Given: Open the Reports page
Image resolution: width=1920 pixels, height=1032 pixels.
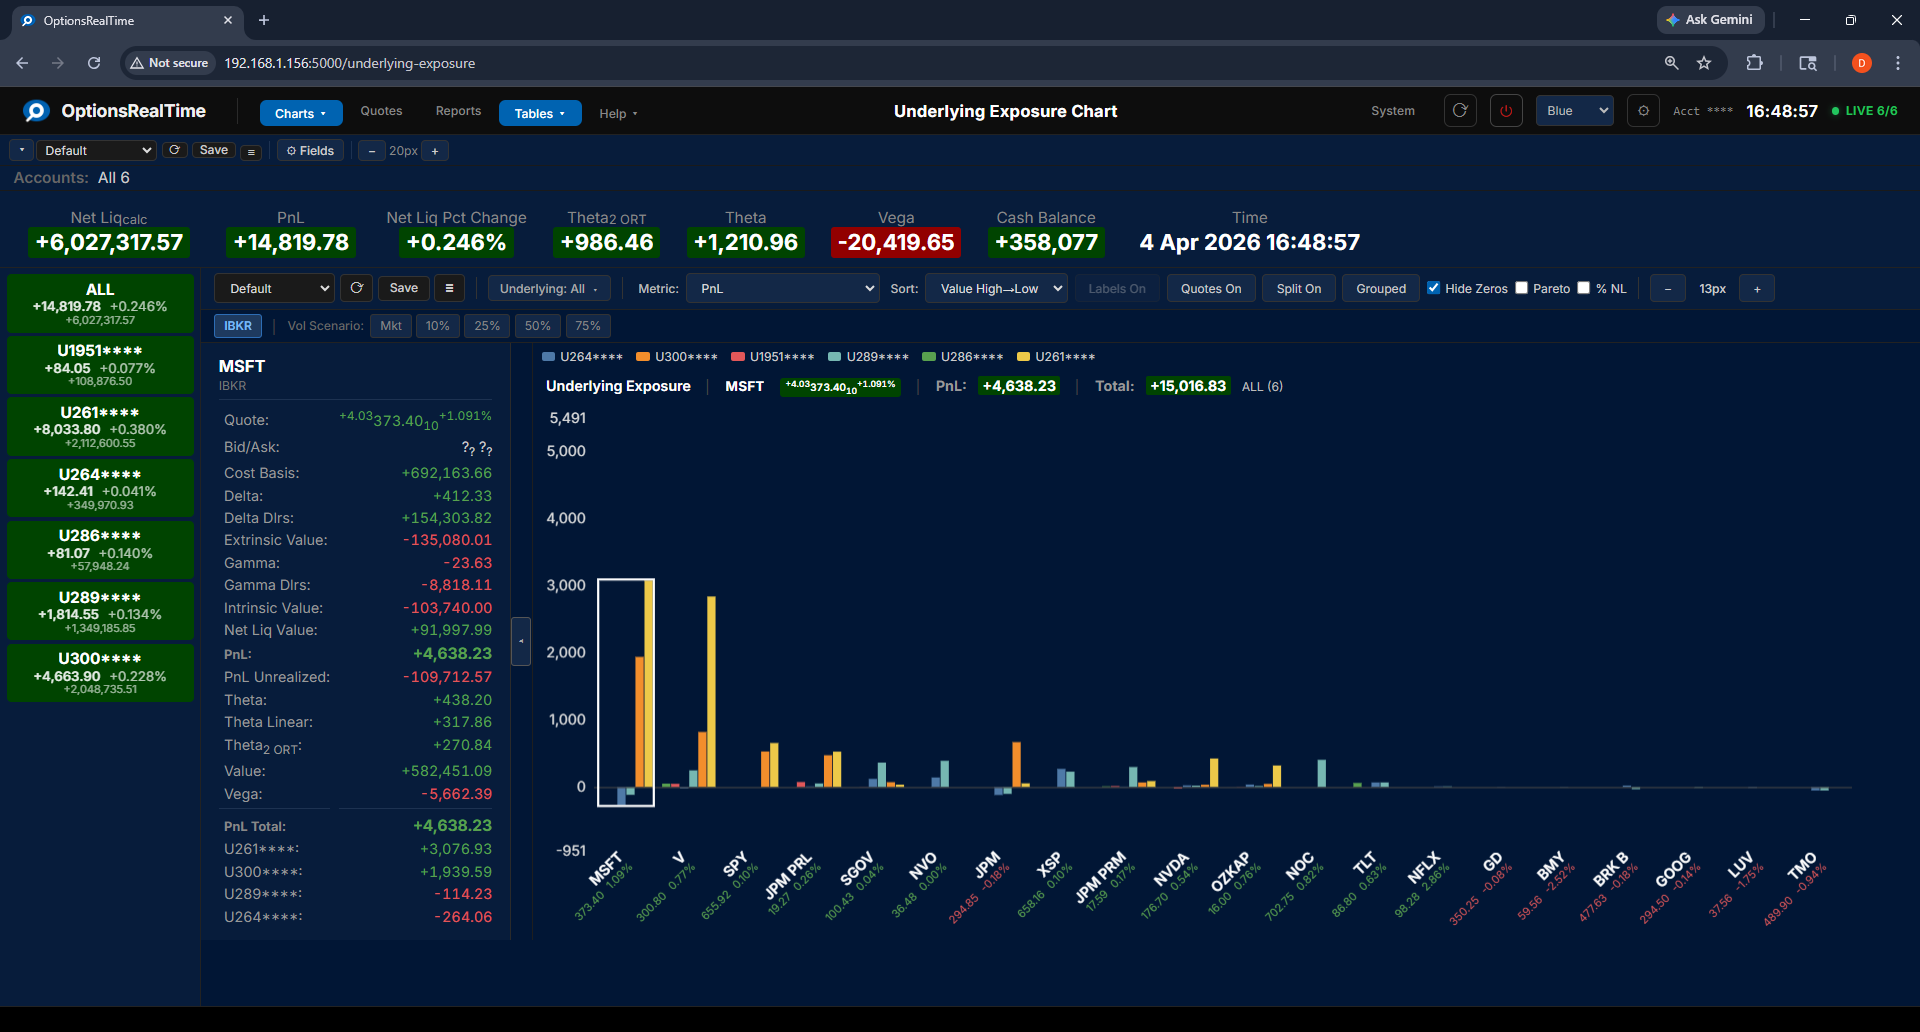Looking at the screenshot, I should click(458, 111).
